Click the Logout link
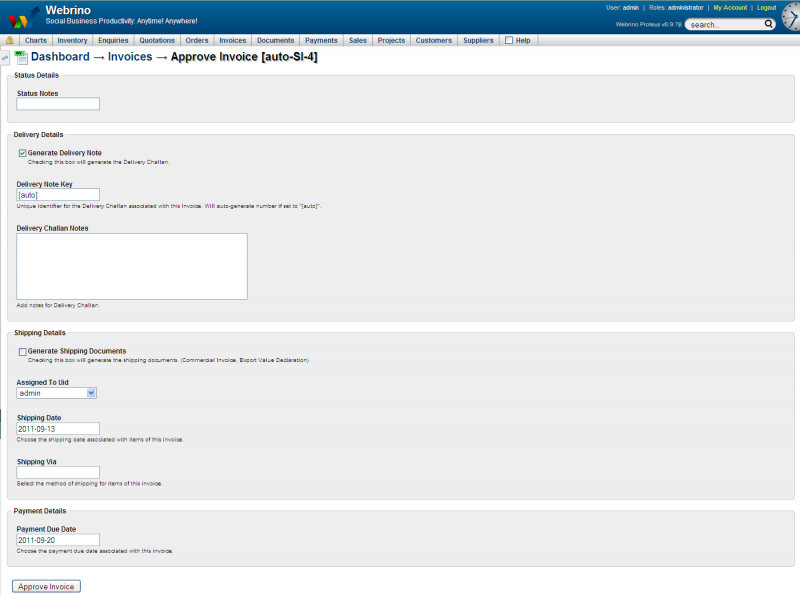800x599 pixels. 766,7
